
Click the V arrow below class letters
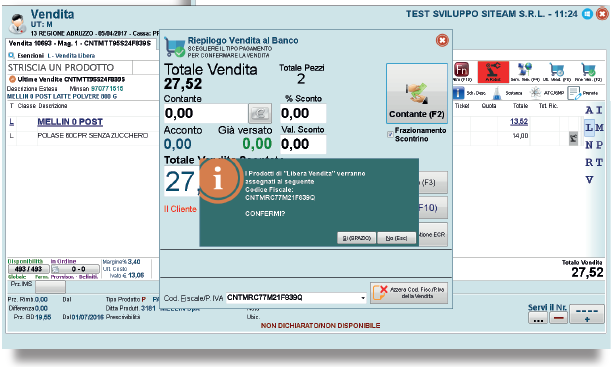(589, 180)
